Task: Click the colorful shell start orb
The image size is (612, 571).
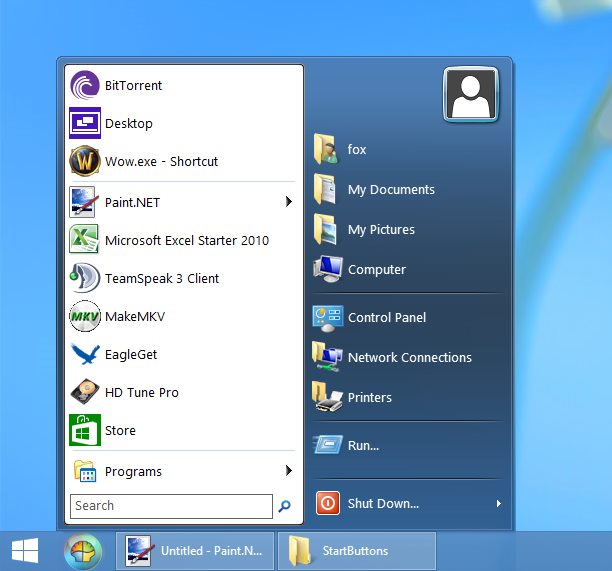Action: [83, 551]
